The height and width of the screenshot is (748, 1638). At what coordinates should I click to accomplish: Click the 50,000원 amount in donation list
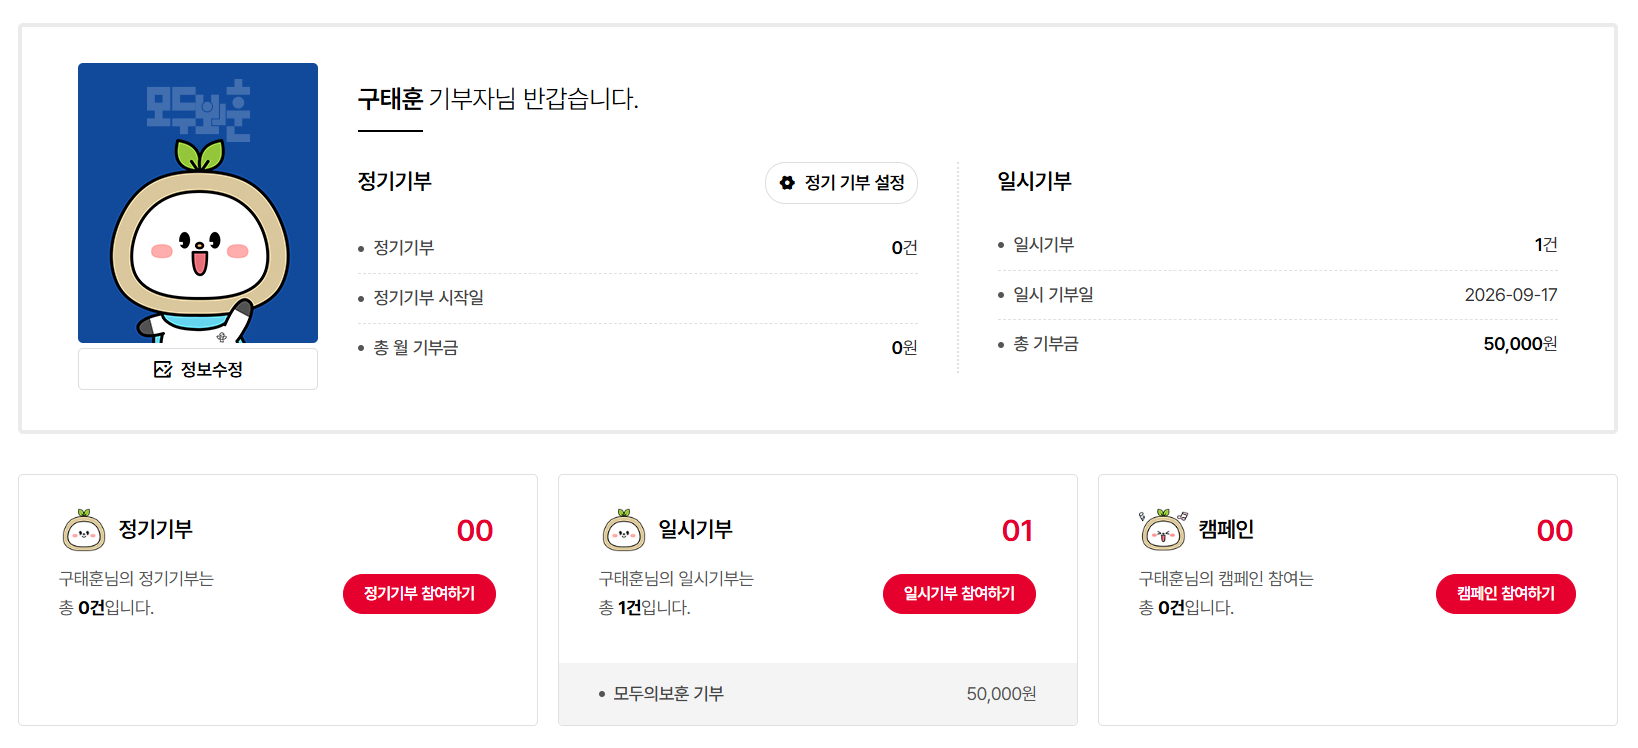pyautogui.click(x=1001, y=694)
